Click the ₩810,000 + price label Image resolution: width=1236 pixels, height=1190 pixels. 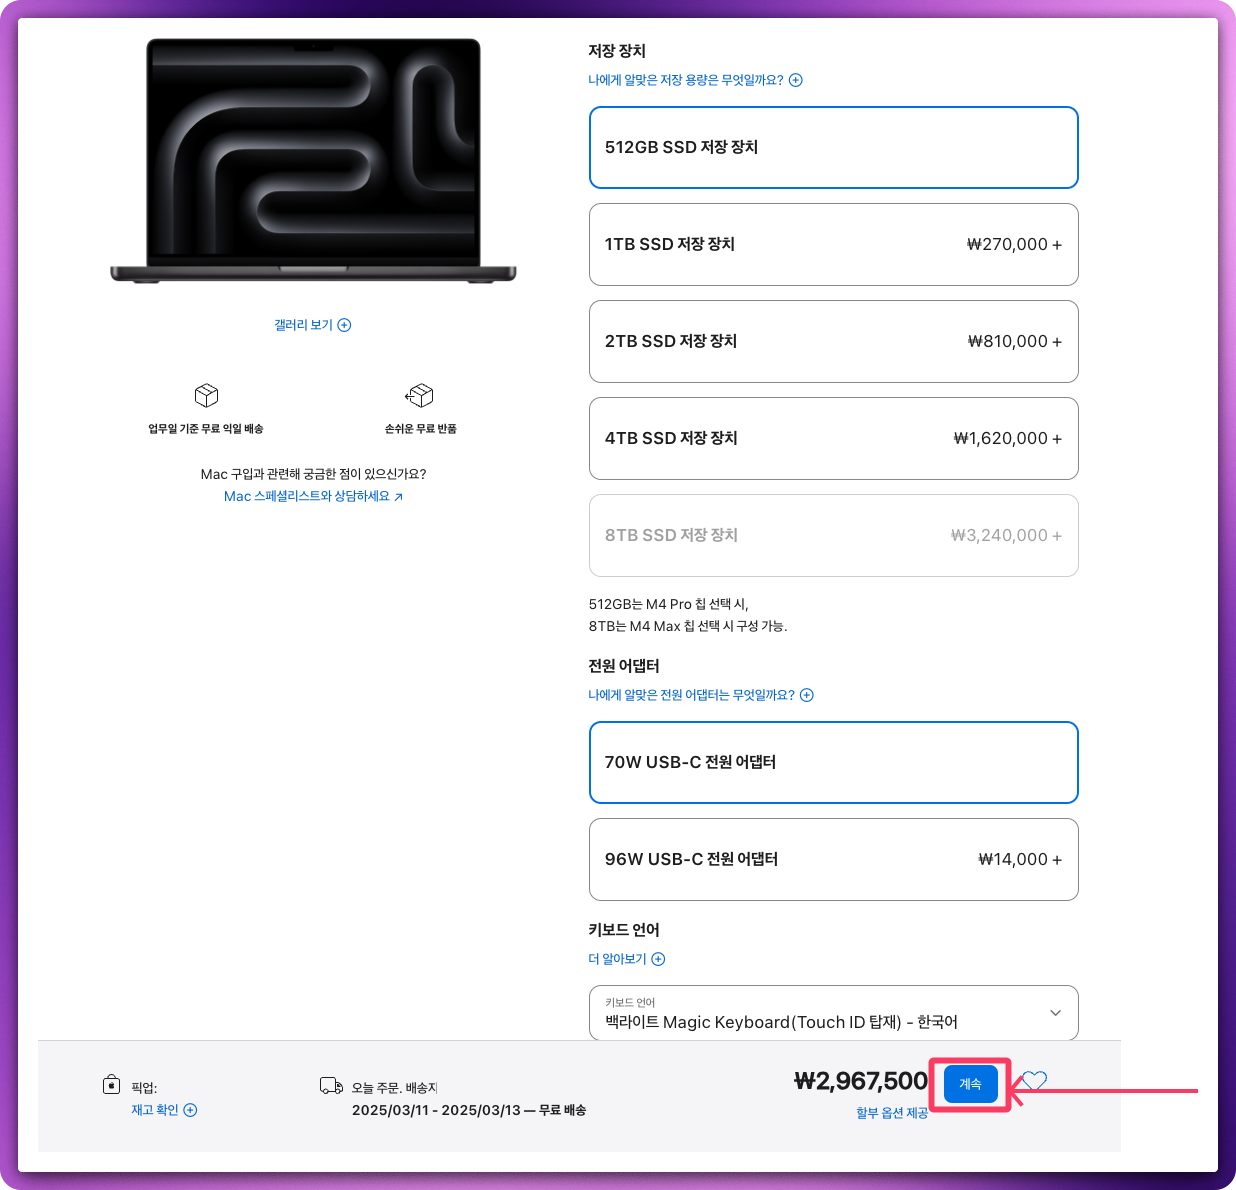(1015, 341)
